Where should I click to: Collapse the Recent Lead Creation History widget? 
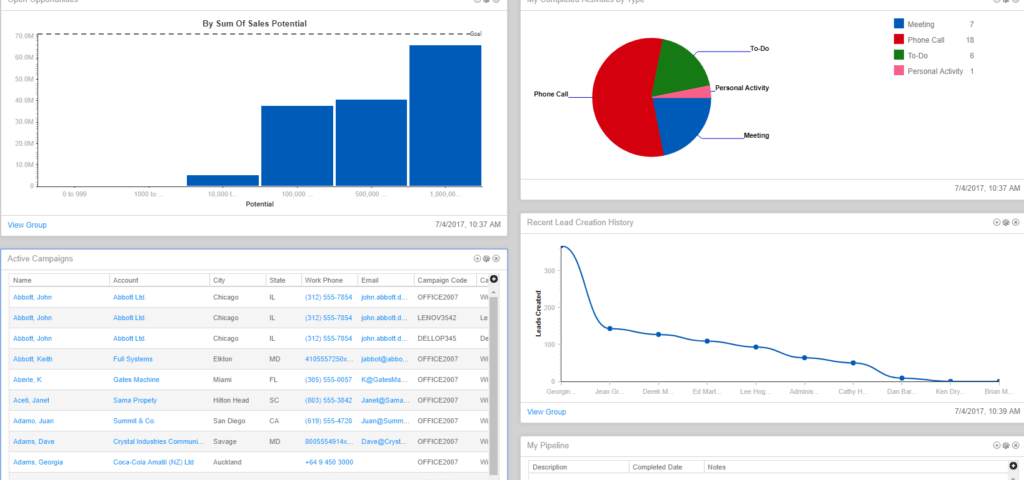[997, 223]
